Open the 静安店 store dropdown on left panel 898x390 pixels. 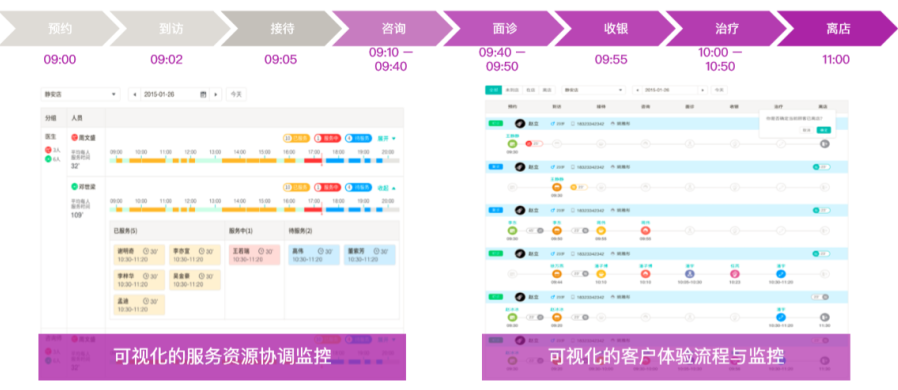pyautogui.click(x=80, y=94)
